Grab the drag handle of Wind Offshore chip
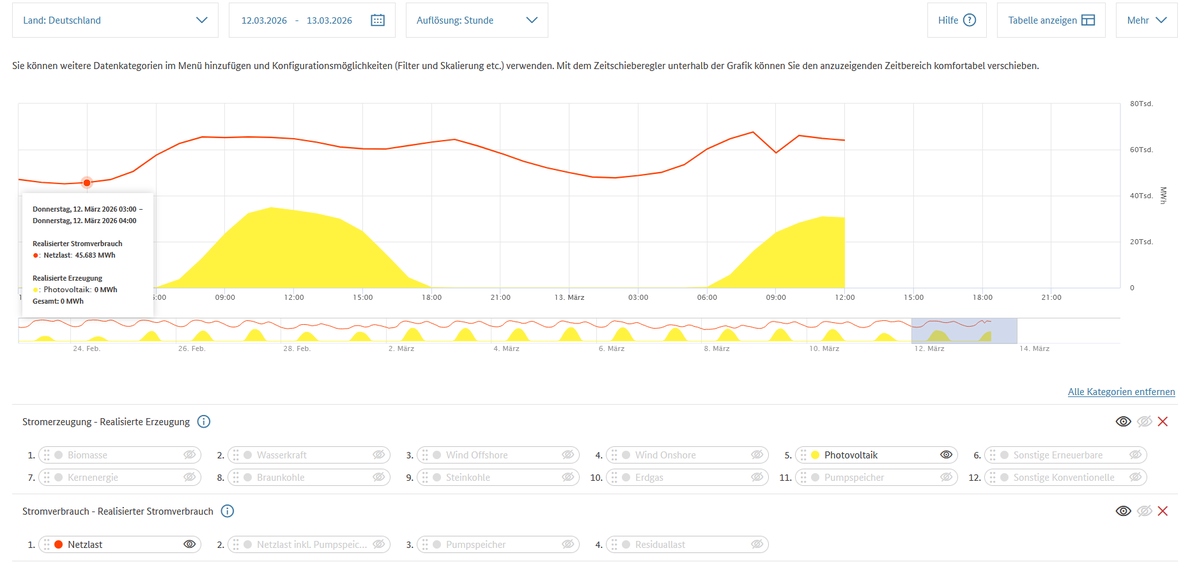The height and width of the screenshot is (562, 1199). pos(425,455)
